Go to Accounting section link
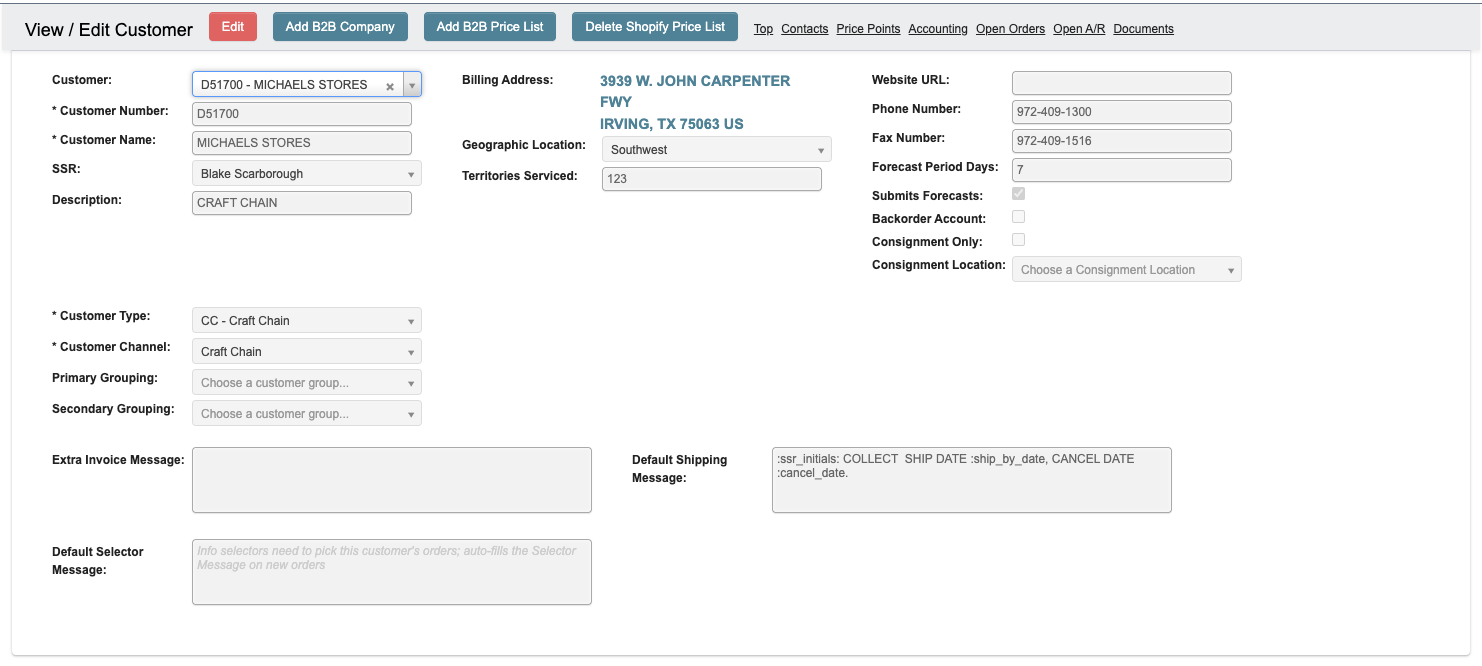The height and width of the screenshot is (666, 1482). click(x=938, y=29)
